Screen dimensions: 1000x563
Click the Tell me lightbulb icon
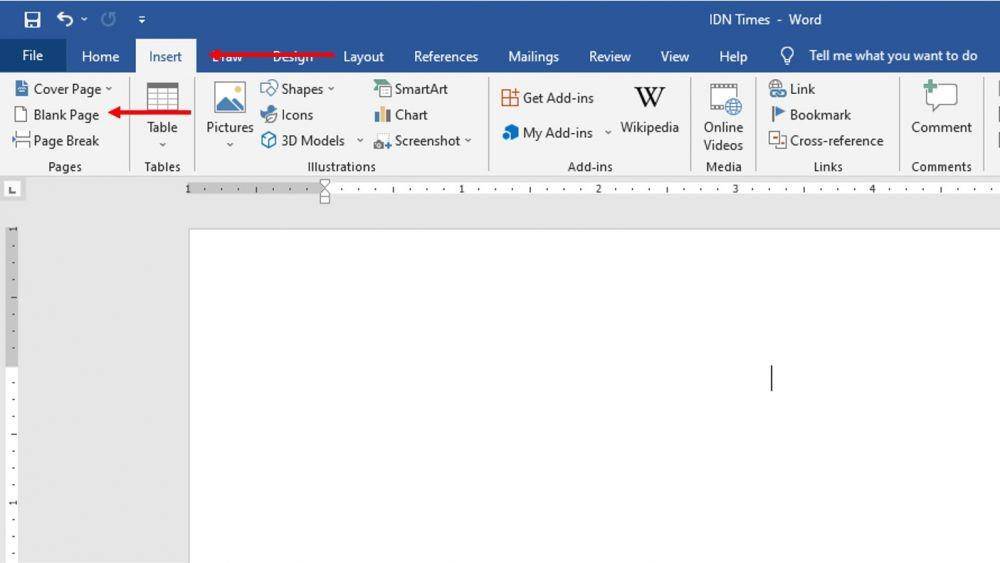point(787,56)
